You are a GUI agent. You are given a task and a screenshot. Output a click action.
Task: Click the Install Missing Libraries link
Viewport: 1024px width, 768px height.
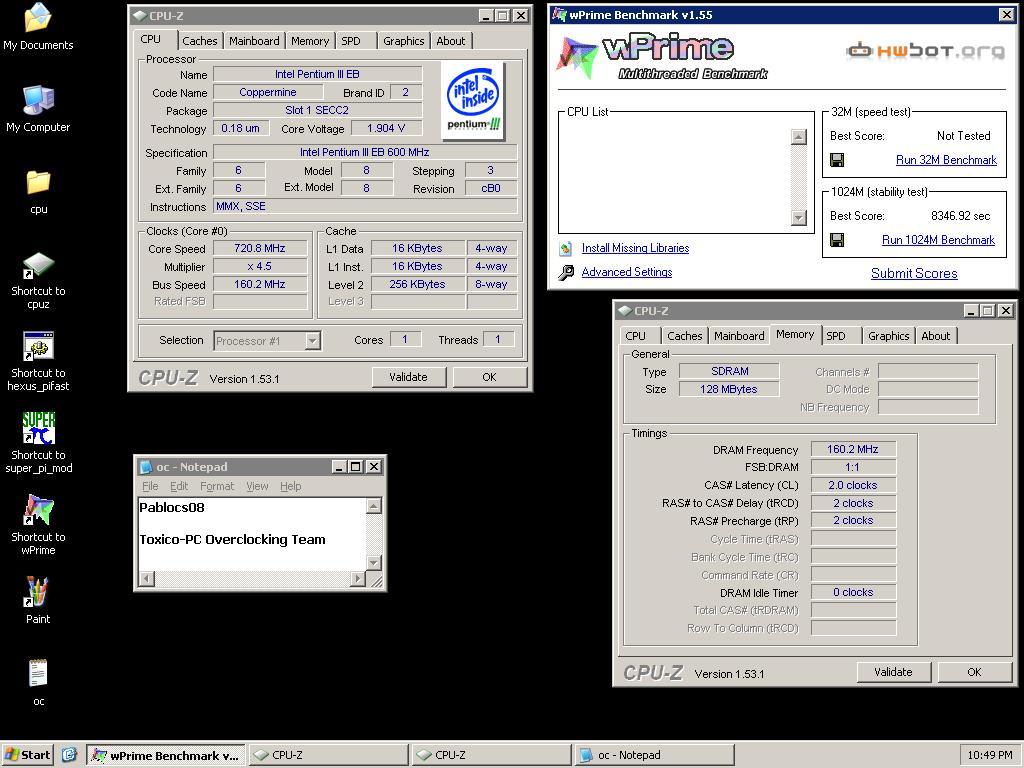click(635, 248)
